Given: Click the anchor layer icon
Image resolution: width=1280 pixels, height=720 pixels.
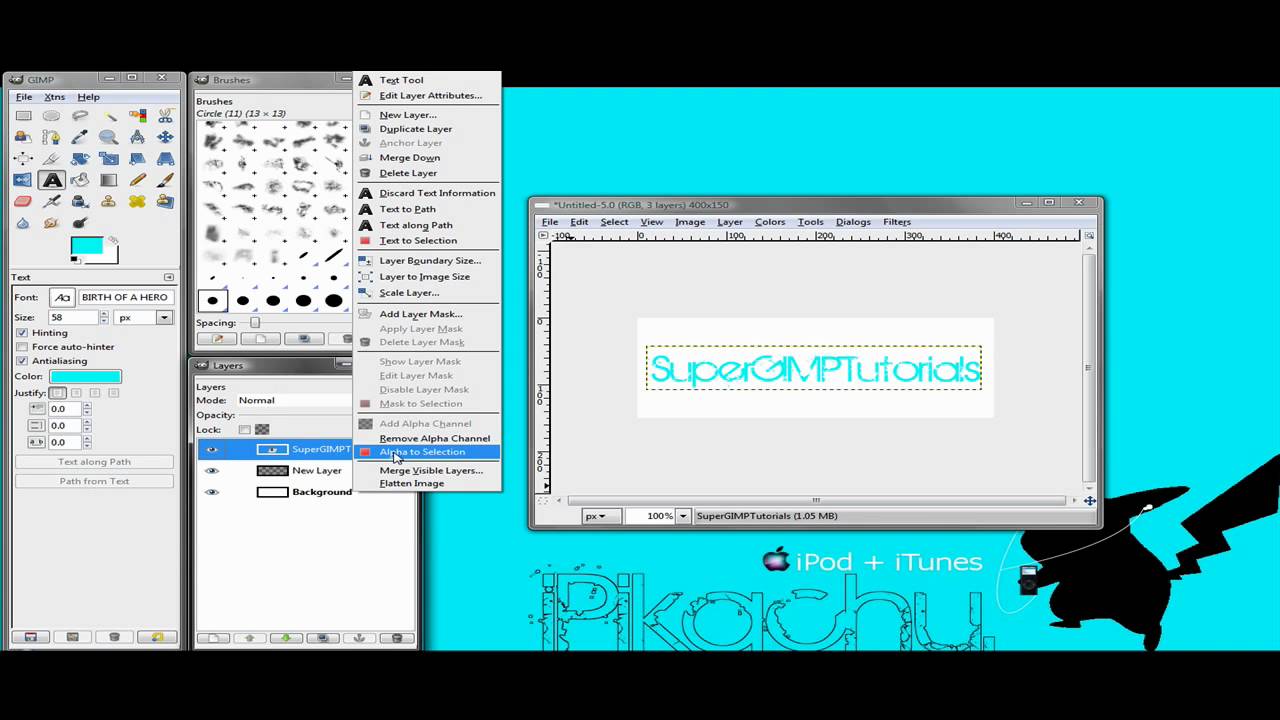Looking at the screenshot, I should (359, 638).
